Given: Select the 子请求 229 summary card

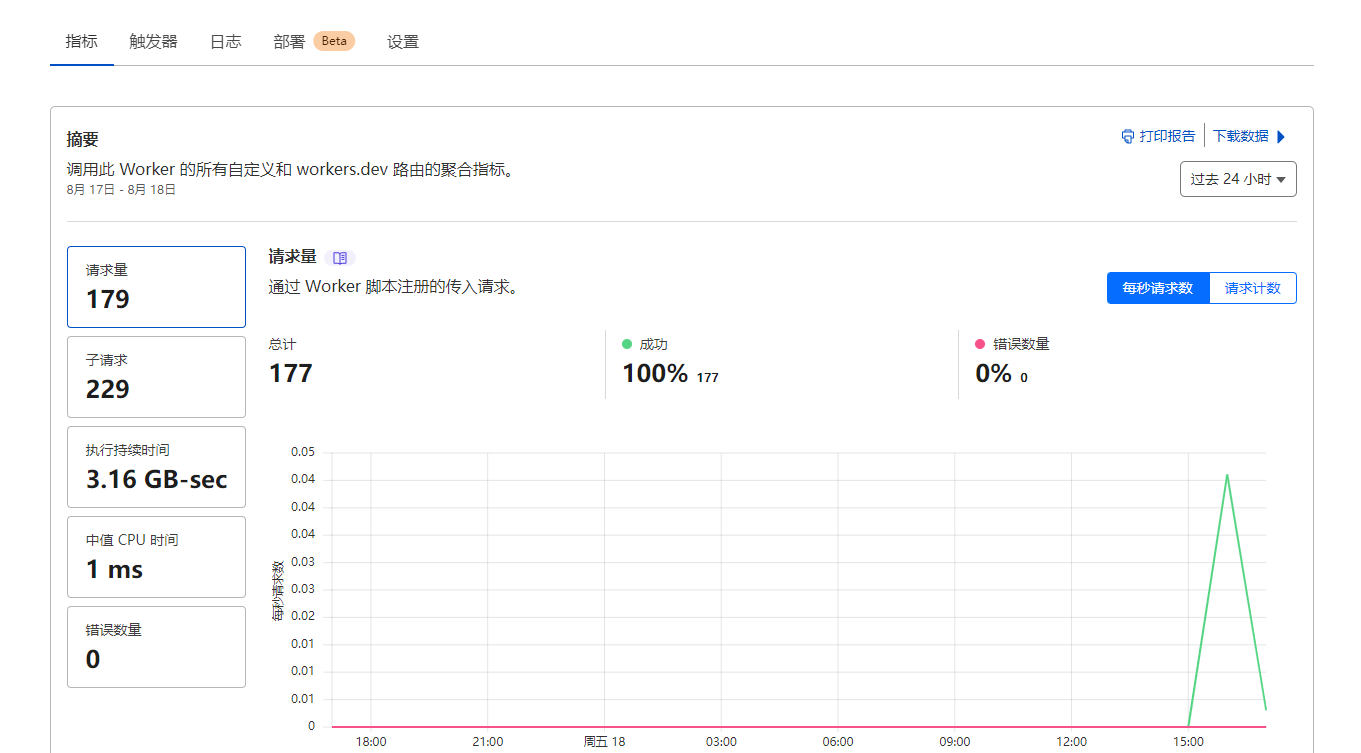Looking at the screenshot, I should coord(156,377).
